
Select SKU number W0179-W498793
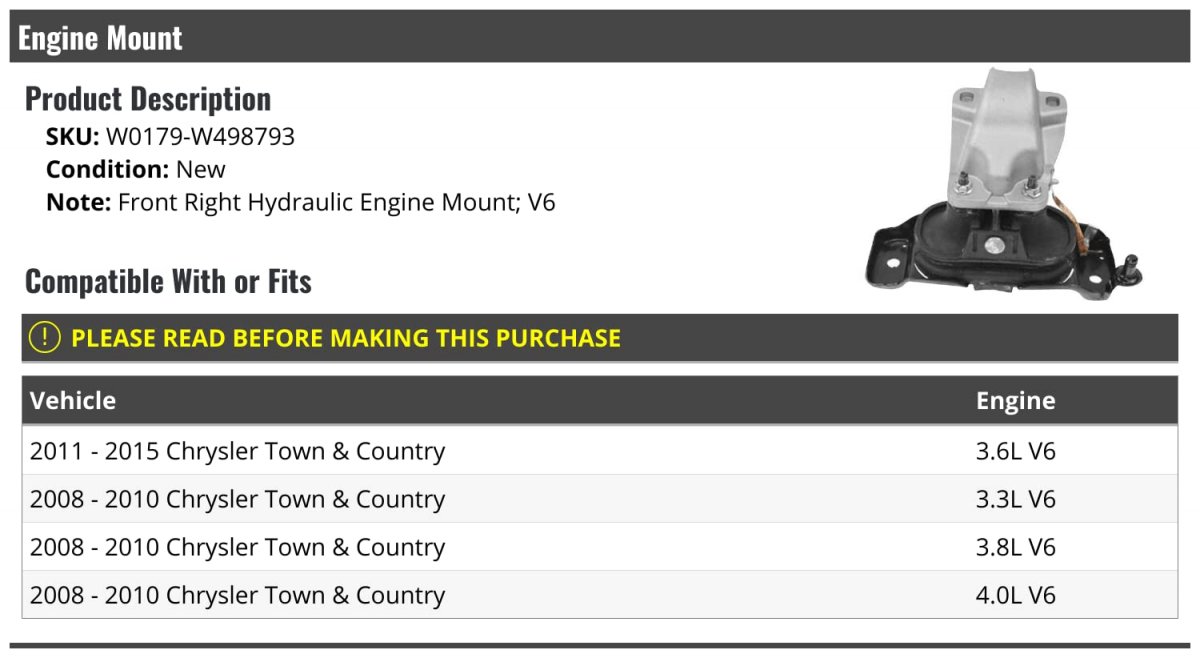200,136
